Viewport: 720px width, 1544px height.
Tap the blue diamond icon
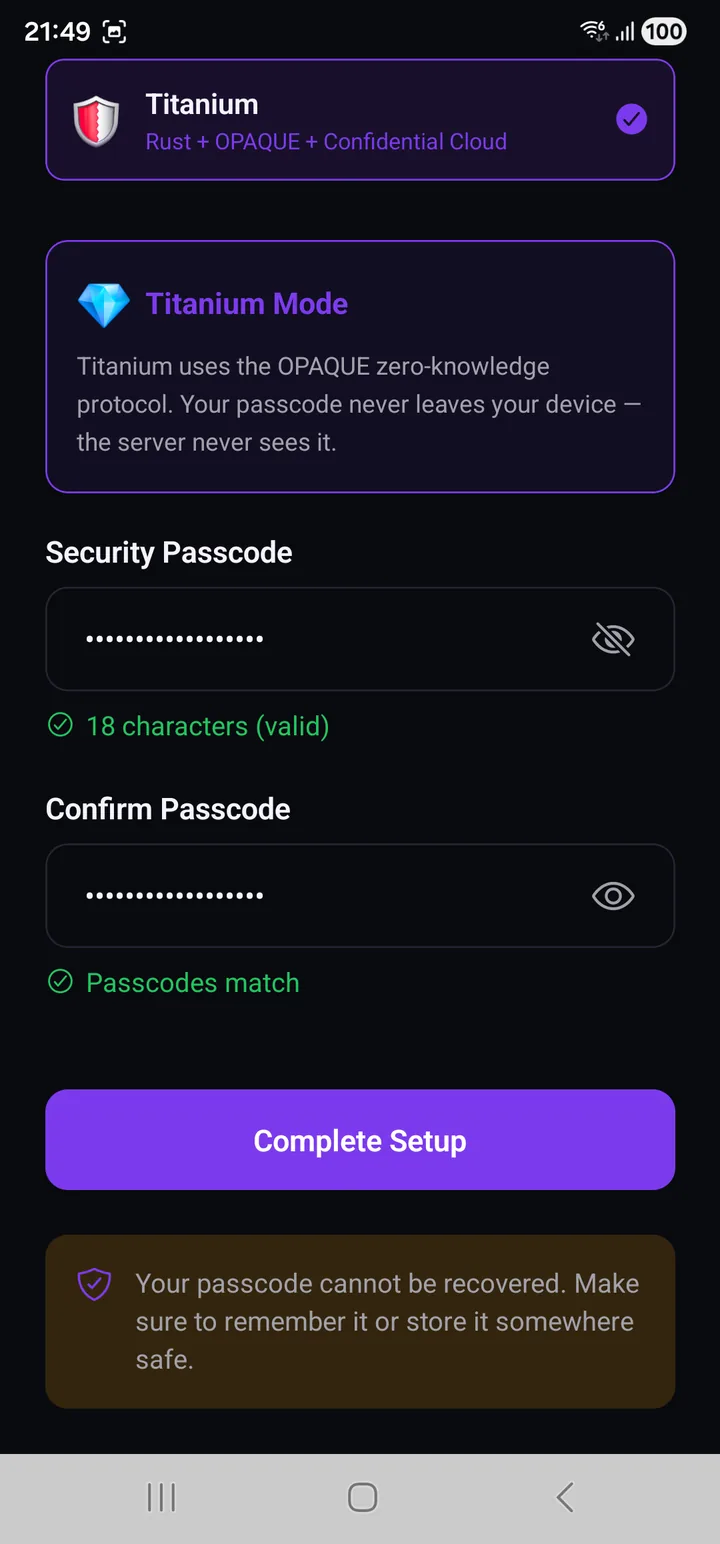[104, 305]
